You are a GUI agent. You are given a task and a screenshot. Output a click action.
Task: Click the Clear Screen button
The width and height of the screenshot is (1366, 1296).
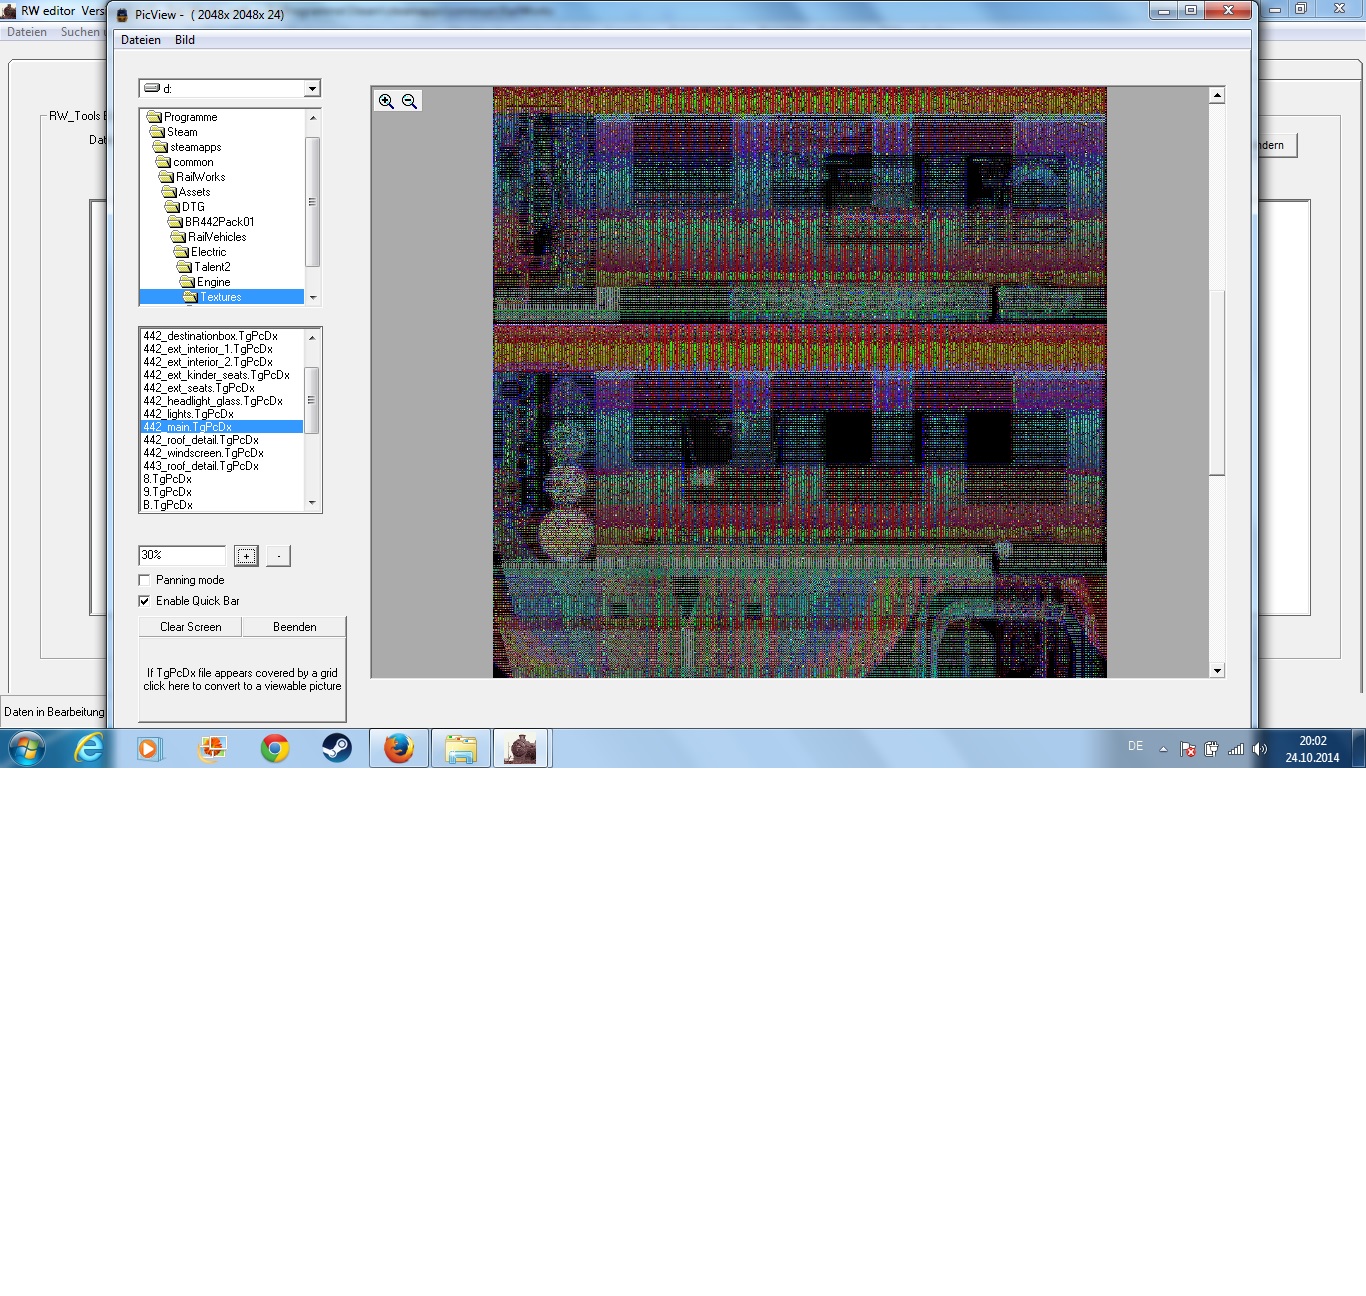pos(191,627)
